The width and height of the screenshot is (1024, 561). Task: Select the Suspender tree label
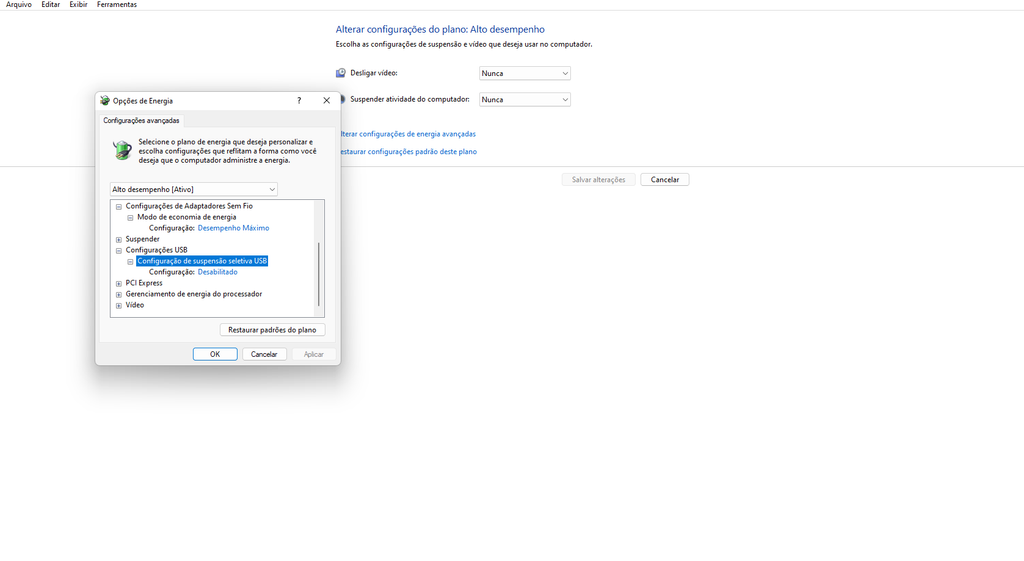[142, 239]
